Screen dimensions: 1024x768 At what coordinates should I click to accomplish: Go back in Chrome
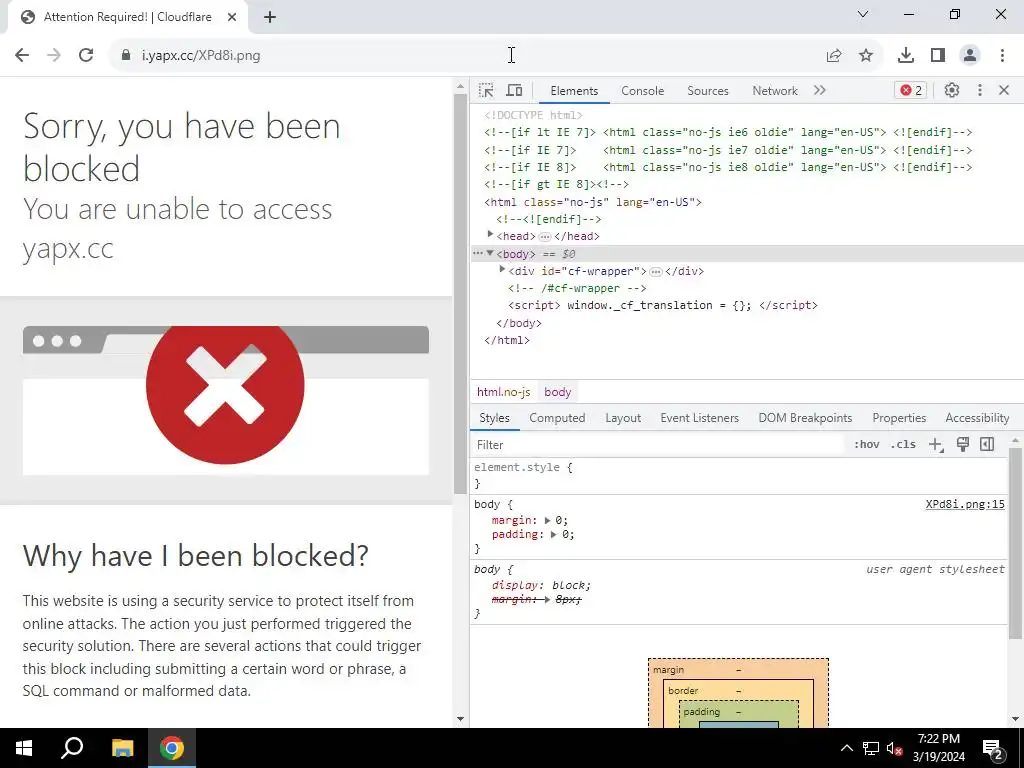point(22,56)
